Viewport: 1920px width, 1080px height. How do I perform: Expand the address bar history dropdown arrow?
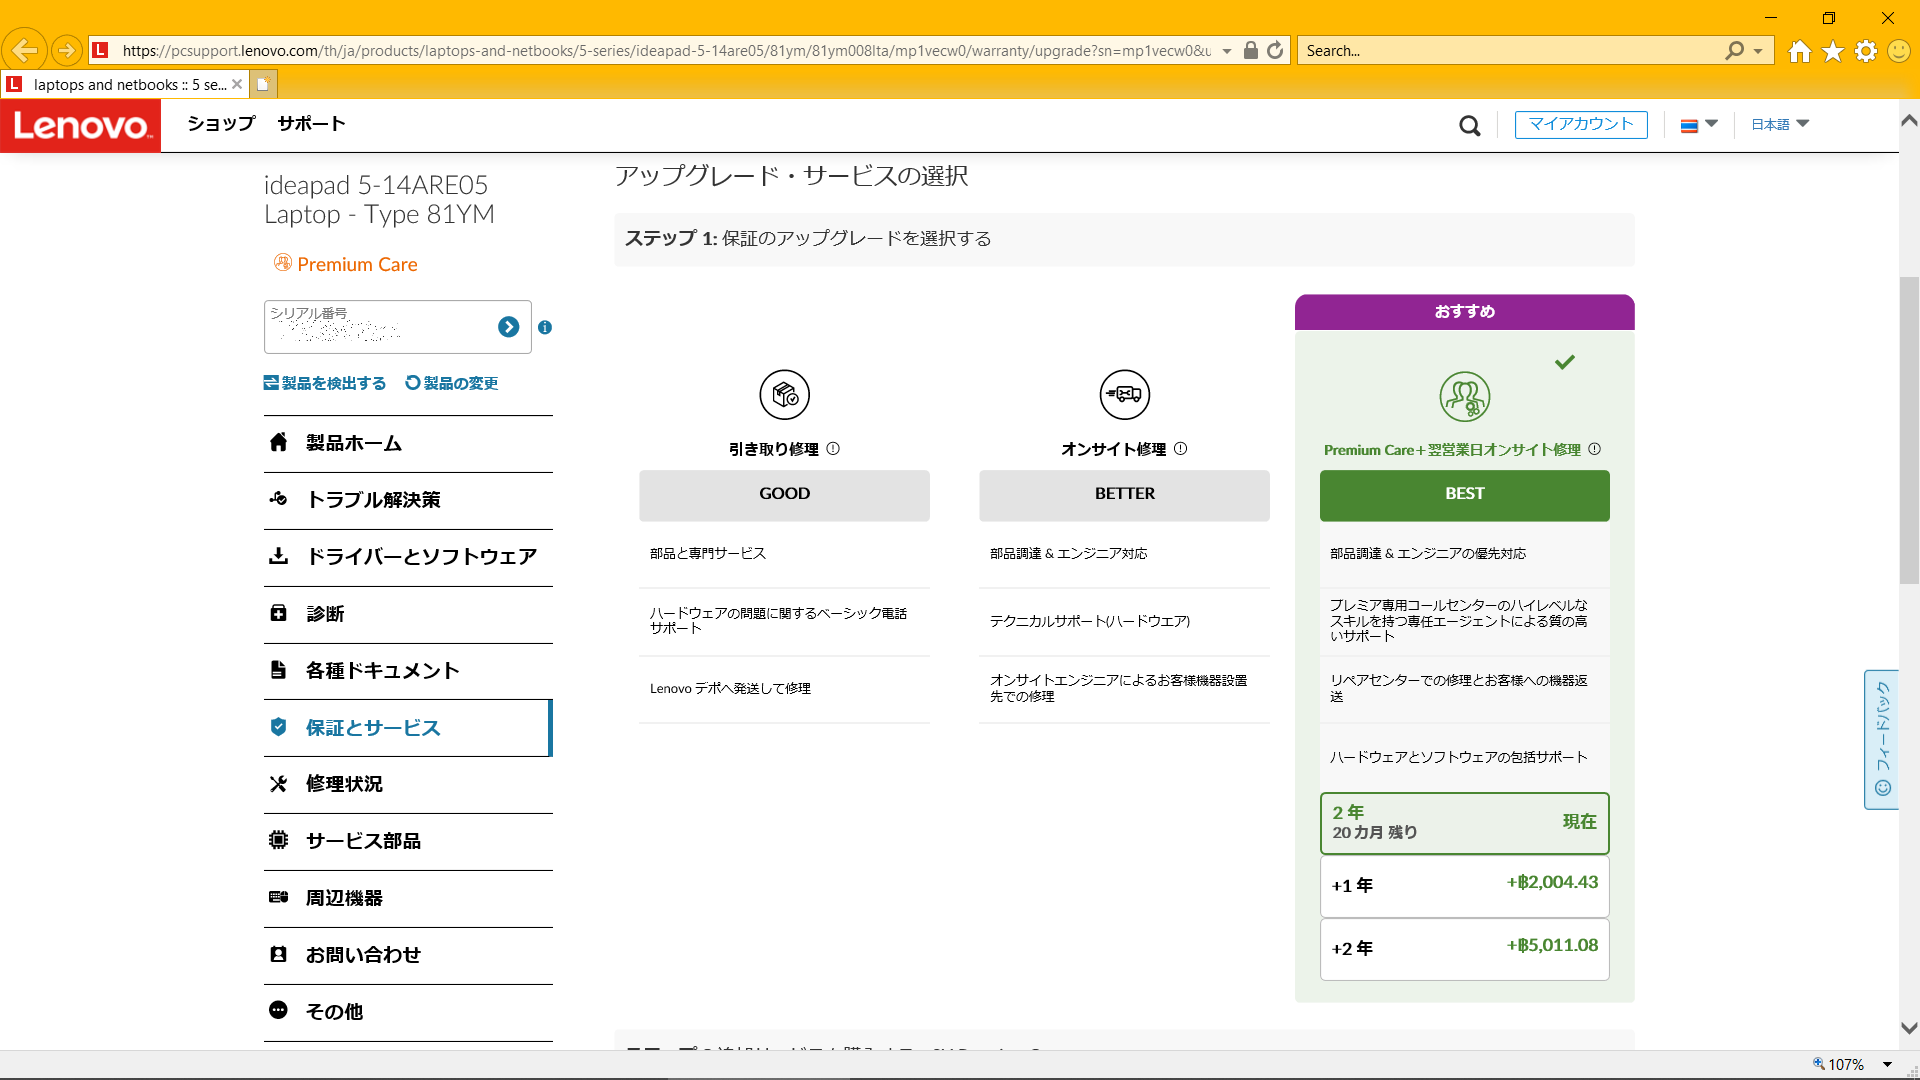[1227, 51]
